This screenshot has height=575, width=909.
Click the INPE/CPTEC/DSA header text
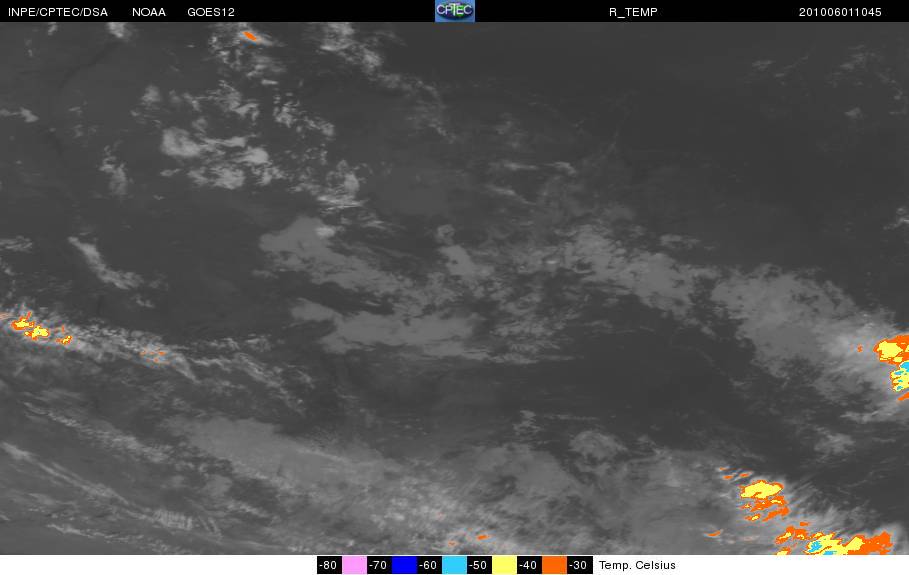click(x=58, y=12)
